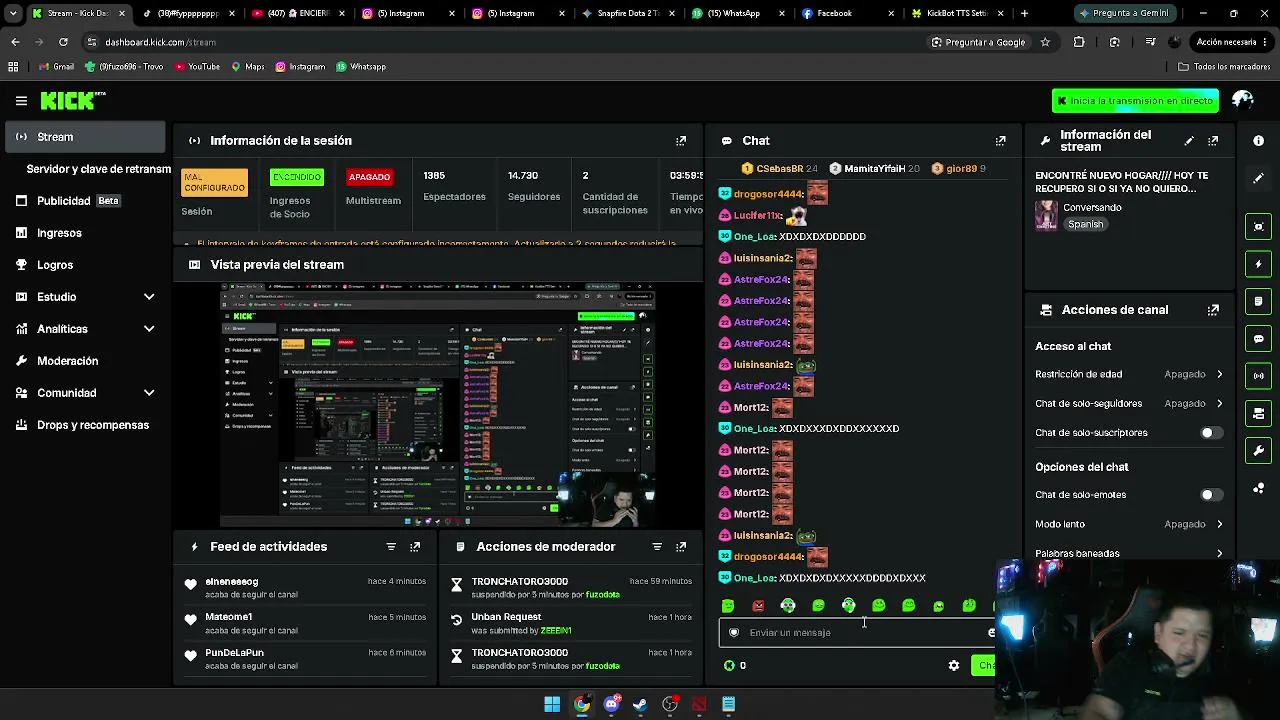
Task: Open the Windows Start menu
Action: click(552, 704)
